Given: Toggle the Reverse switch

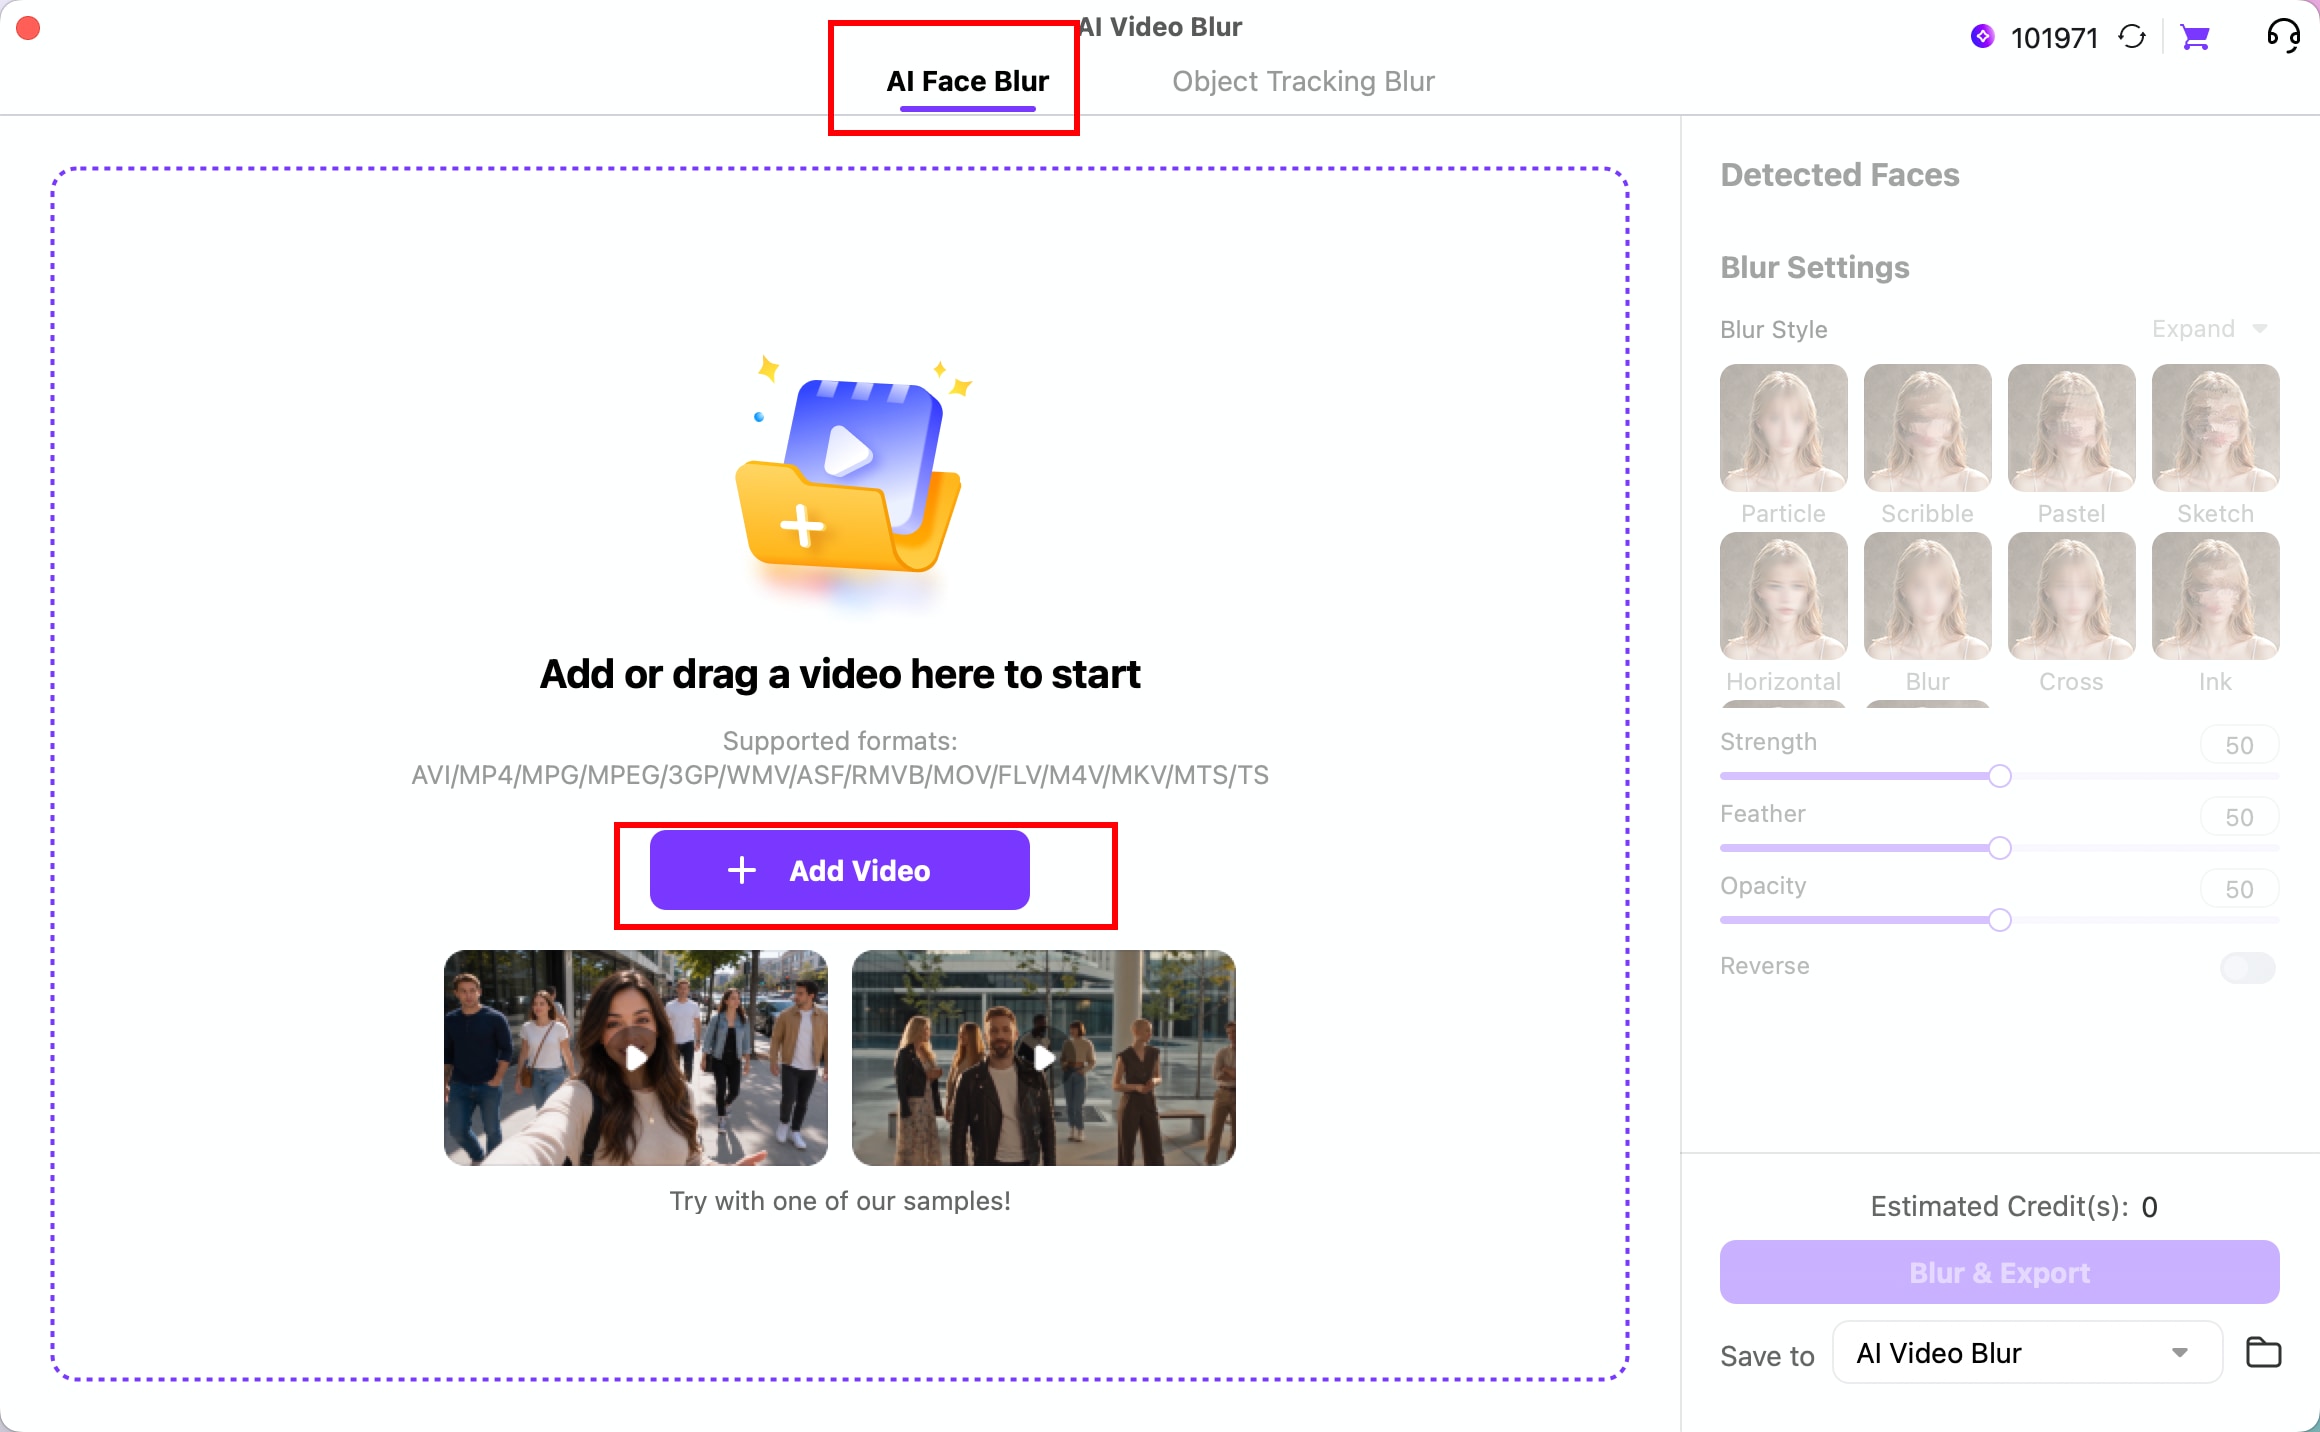Looking at the screenshot, I should [x=2247, y=967].
